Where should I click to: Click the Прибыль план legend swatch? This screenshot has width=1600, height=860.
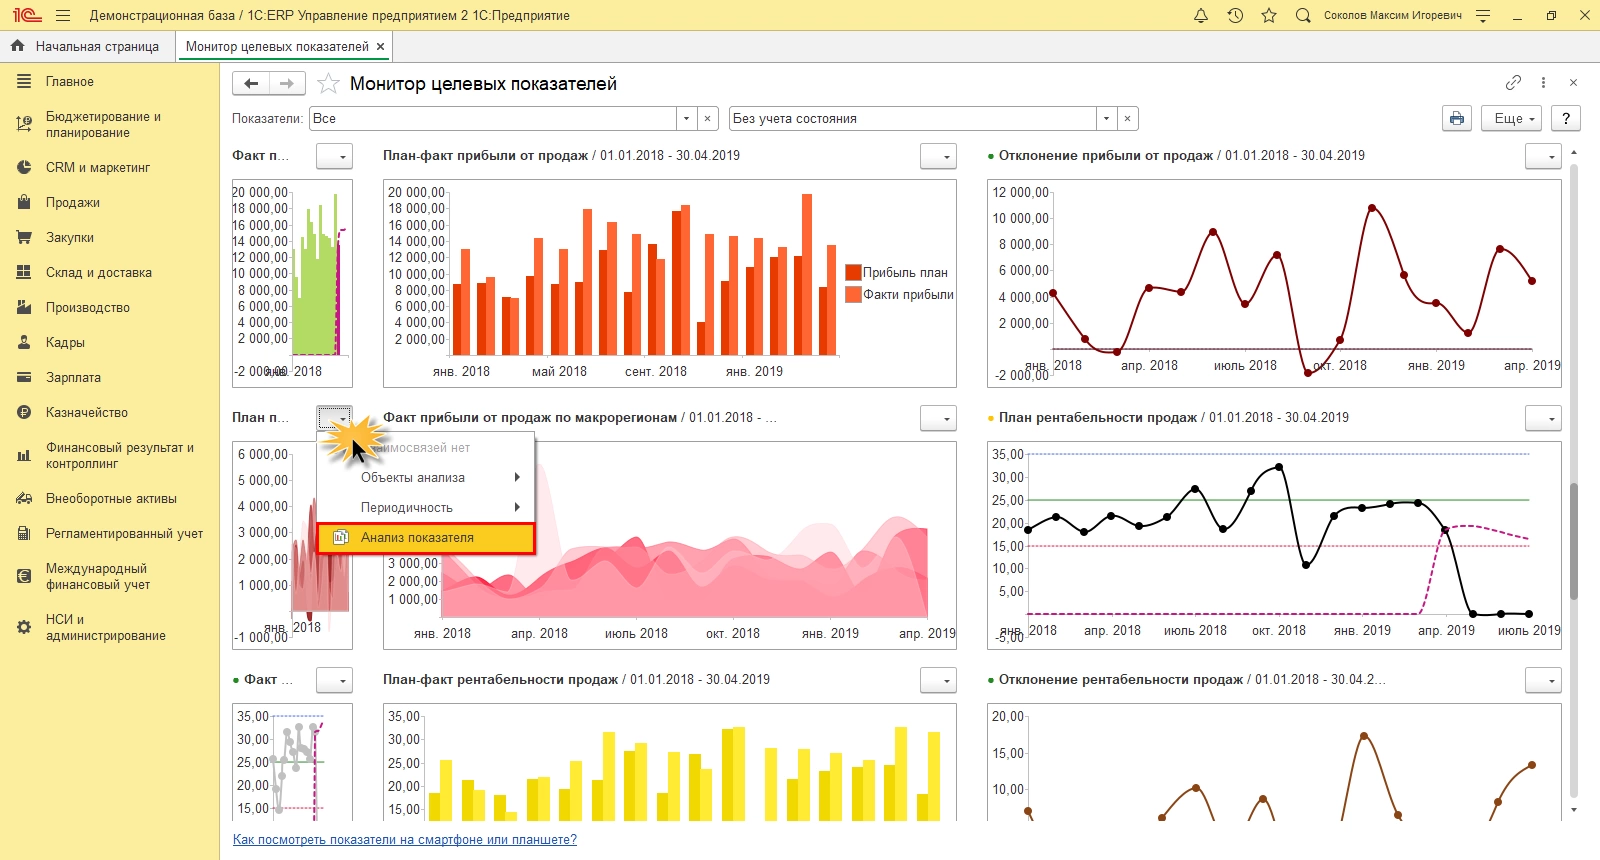[x=853, y=272]
